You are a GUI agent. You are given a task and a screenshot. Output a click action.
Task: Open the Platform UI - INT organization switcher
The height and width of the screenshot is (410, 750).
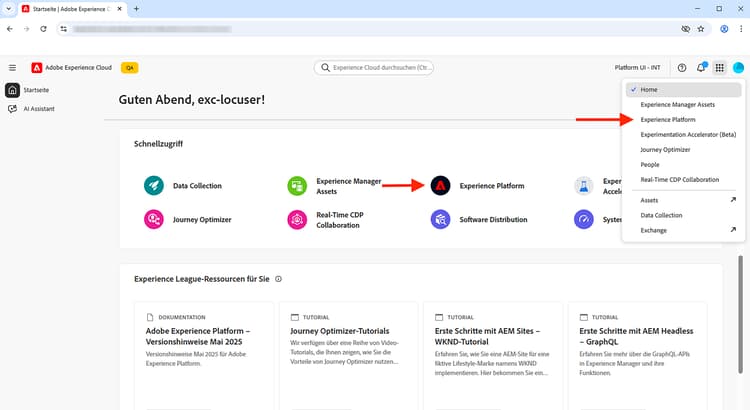tap(637, 68)
